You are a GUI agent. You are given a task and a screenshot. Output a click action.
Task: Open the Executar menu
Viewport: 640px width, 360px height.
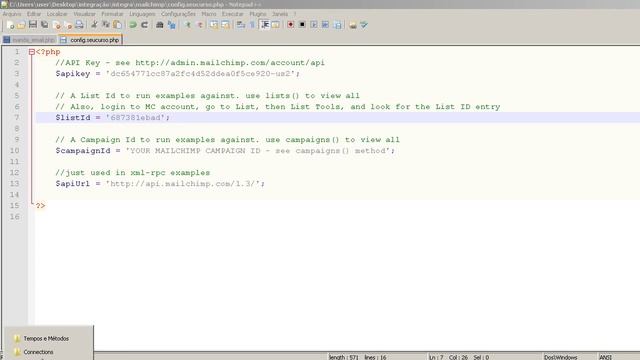(232, 14)
